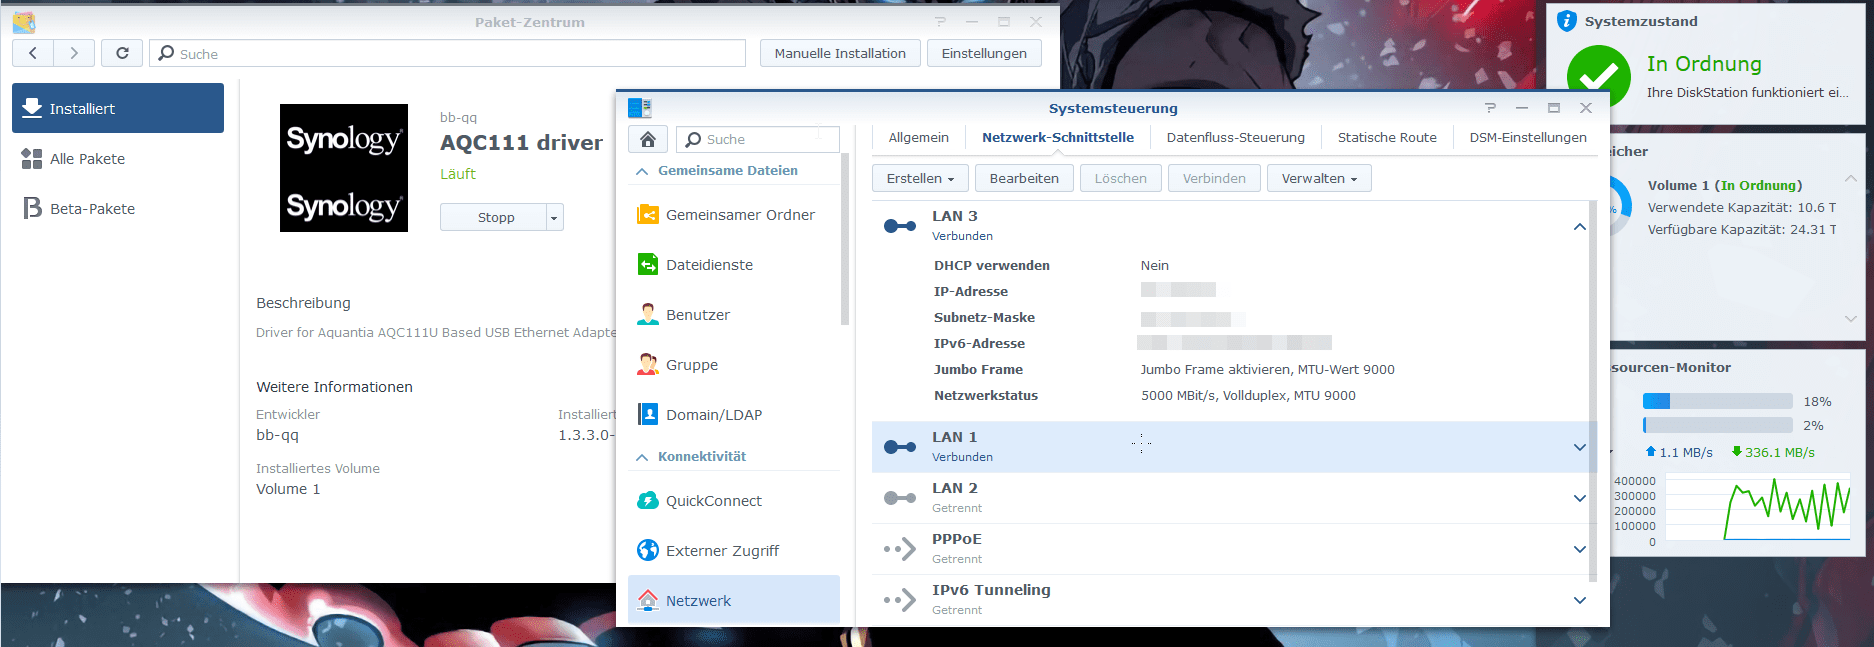Viewport: 1874px width, 647px height.
Task: Click the Bearbeiten button
Action: pos(1024,178)
